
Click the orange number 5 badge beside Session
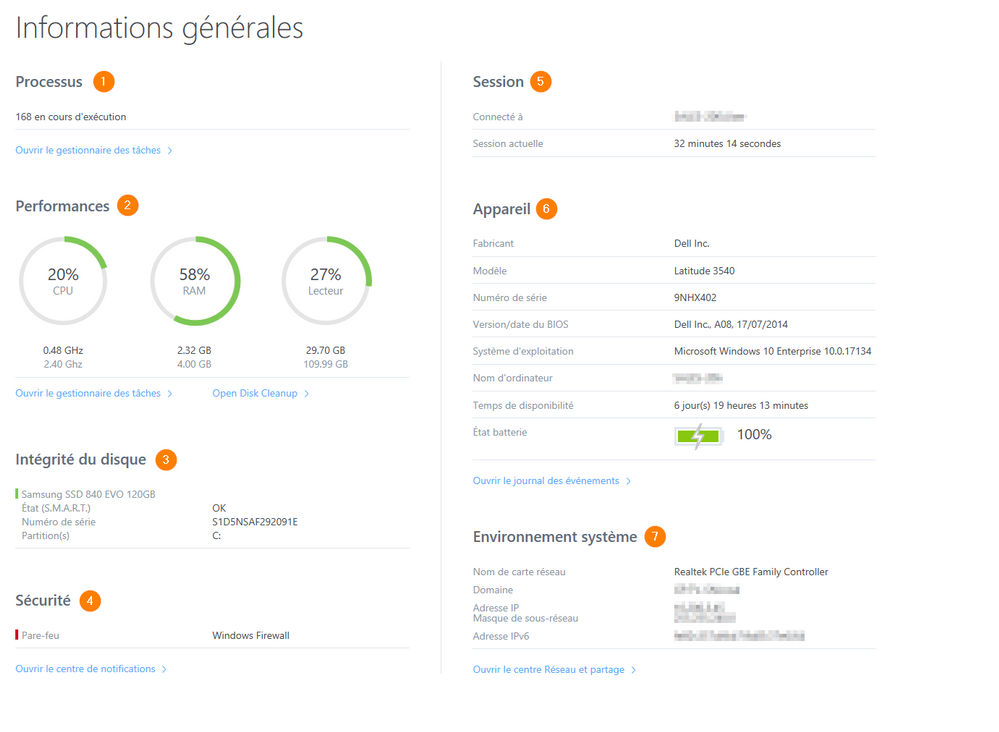[x=540, y=82]
